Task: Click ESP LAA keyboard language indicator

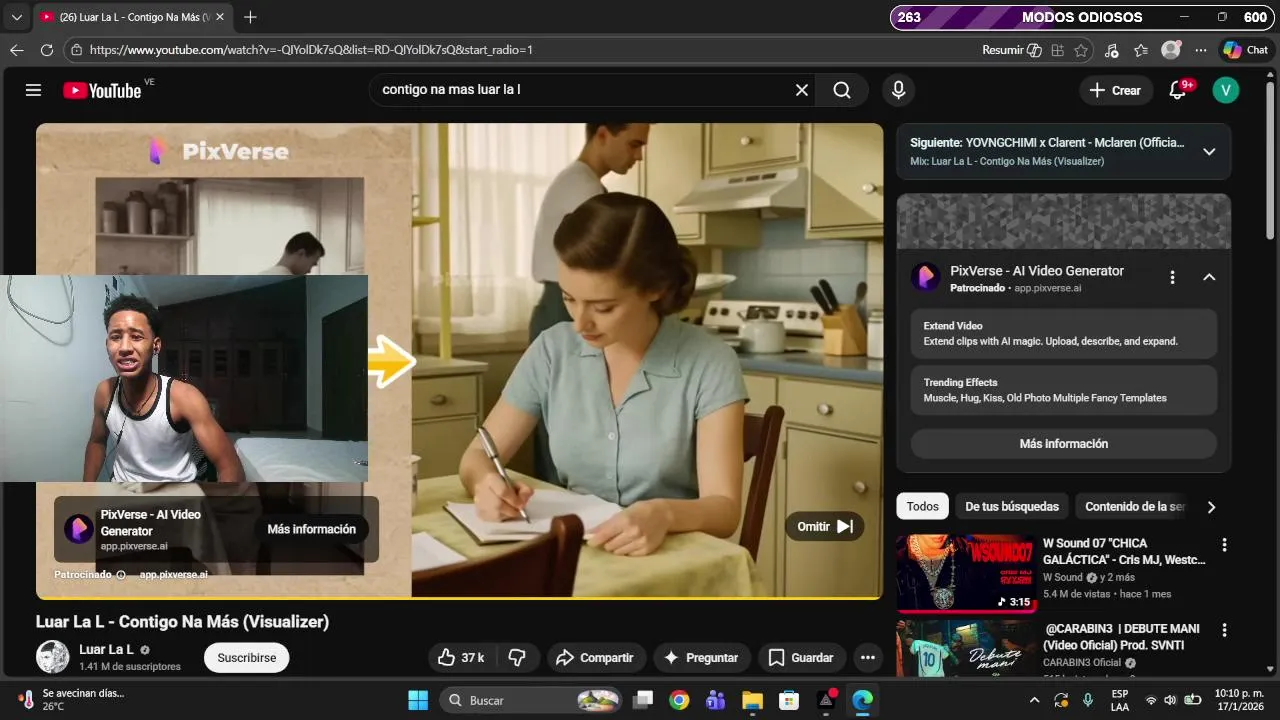Action: pos(1120,700)
